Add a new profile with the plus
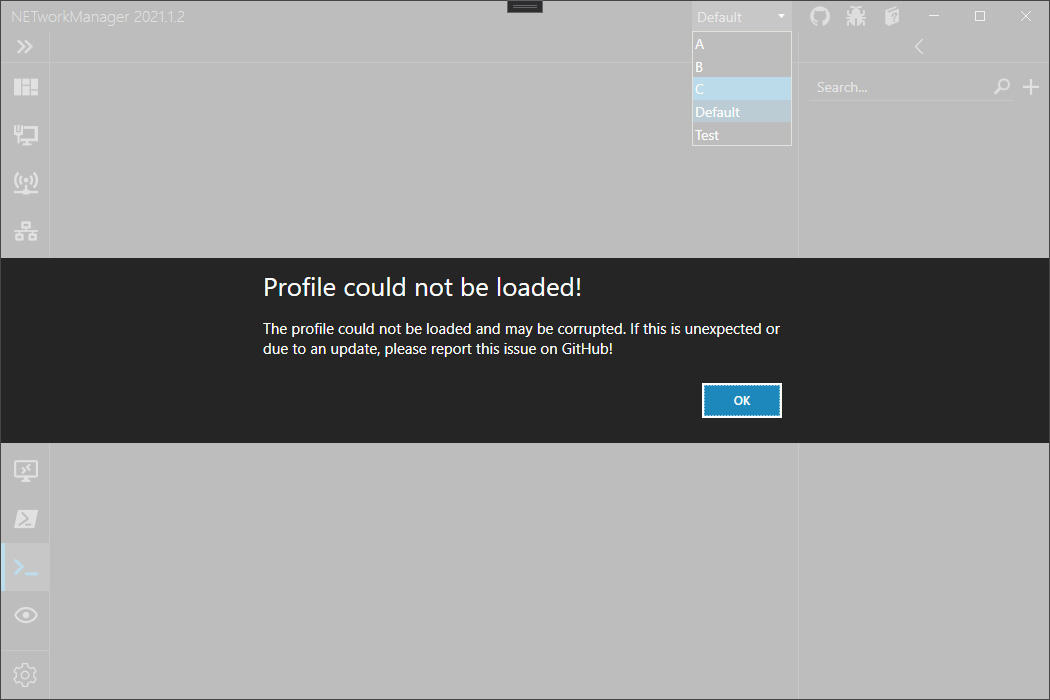This screenshot has width=1050, height=700. 1031,87
